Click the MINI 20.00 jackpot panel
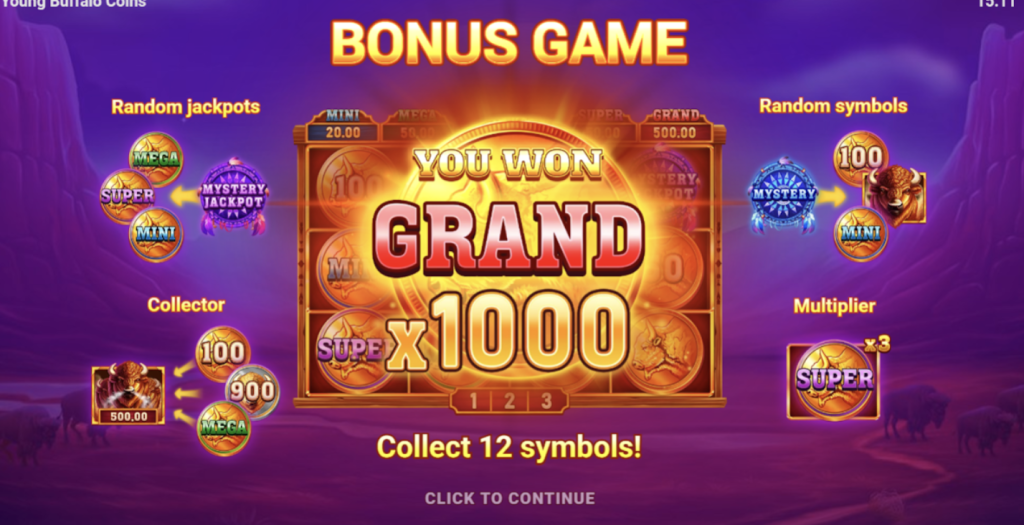1024x525 pixels. tap(343, 125)
